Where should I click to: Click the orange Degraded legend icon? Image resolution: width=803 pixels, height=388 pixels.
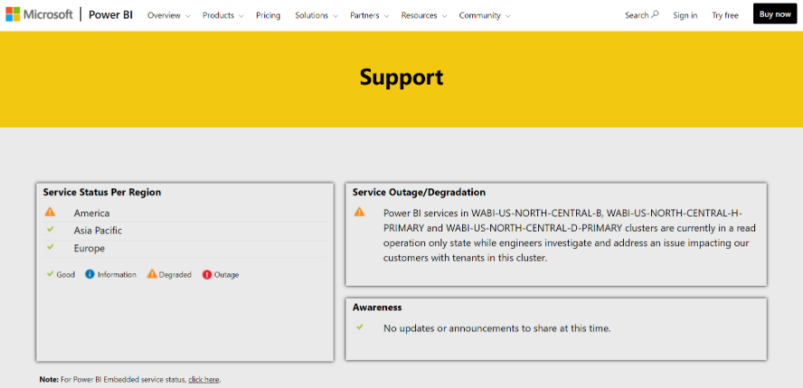[x=152, y=274]
